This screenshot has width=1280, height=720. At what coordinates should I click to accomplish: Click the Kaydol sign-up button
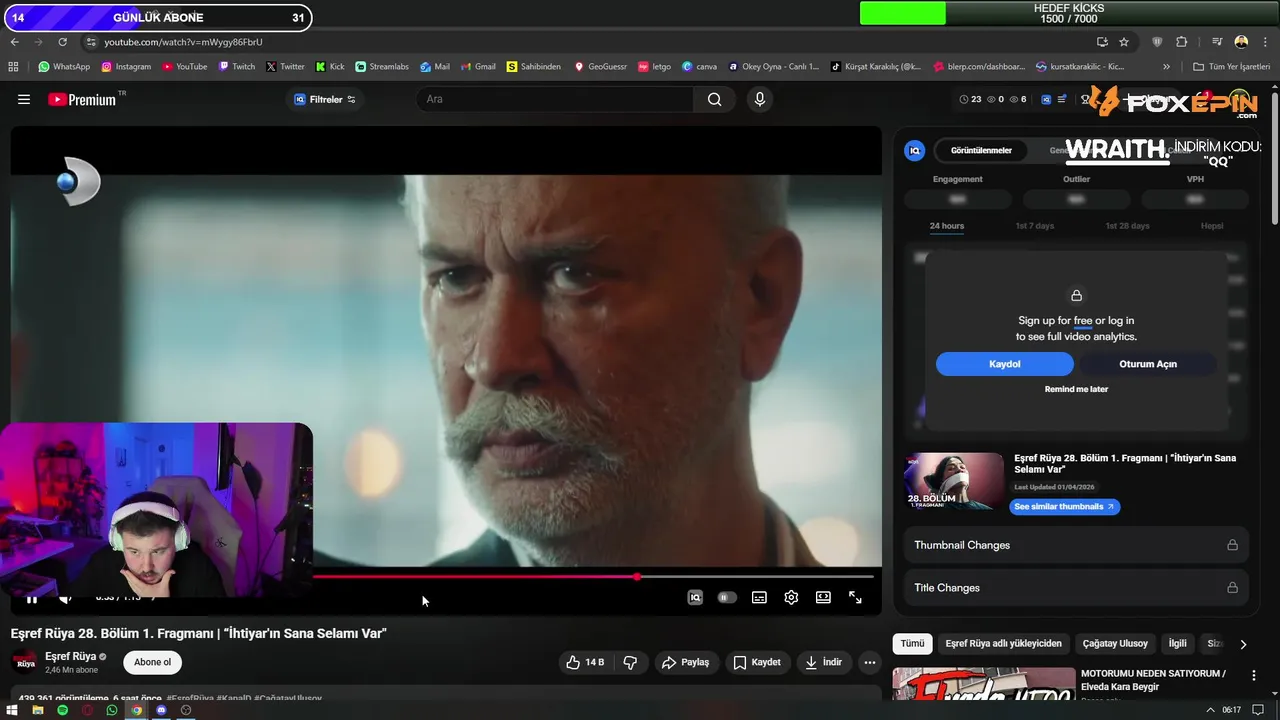[1005, 364]
